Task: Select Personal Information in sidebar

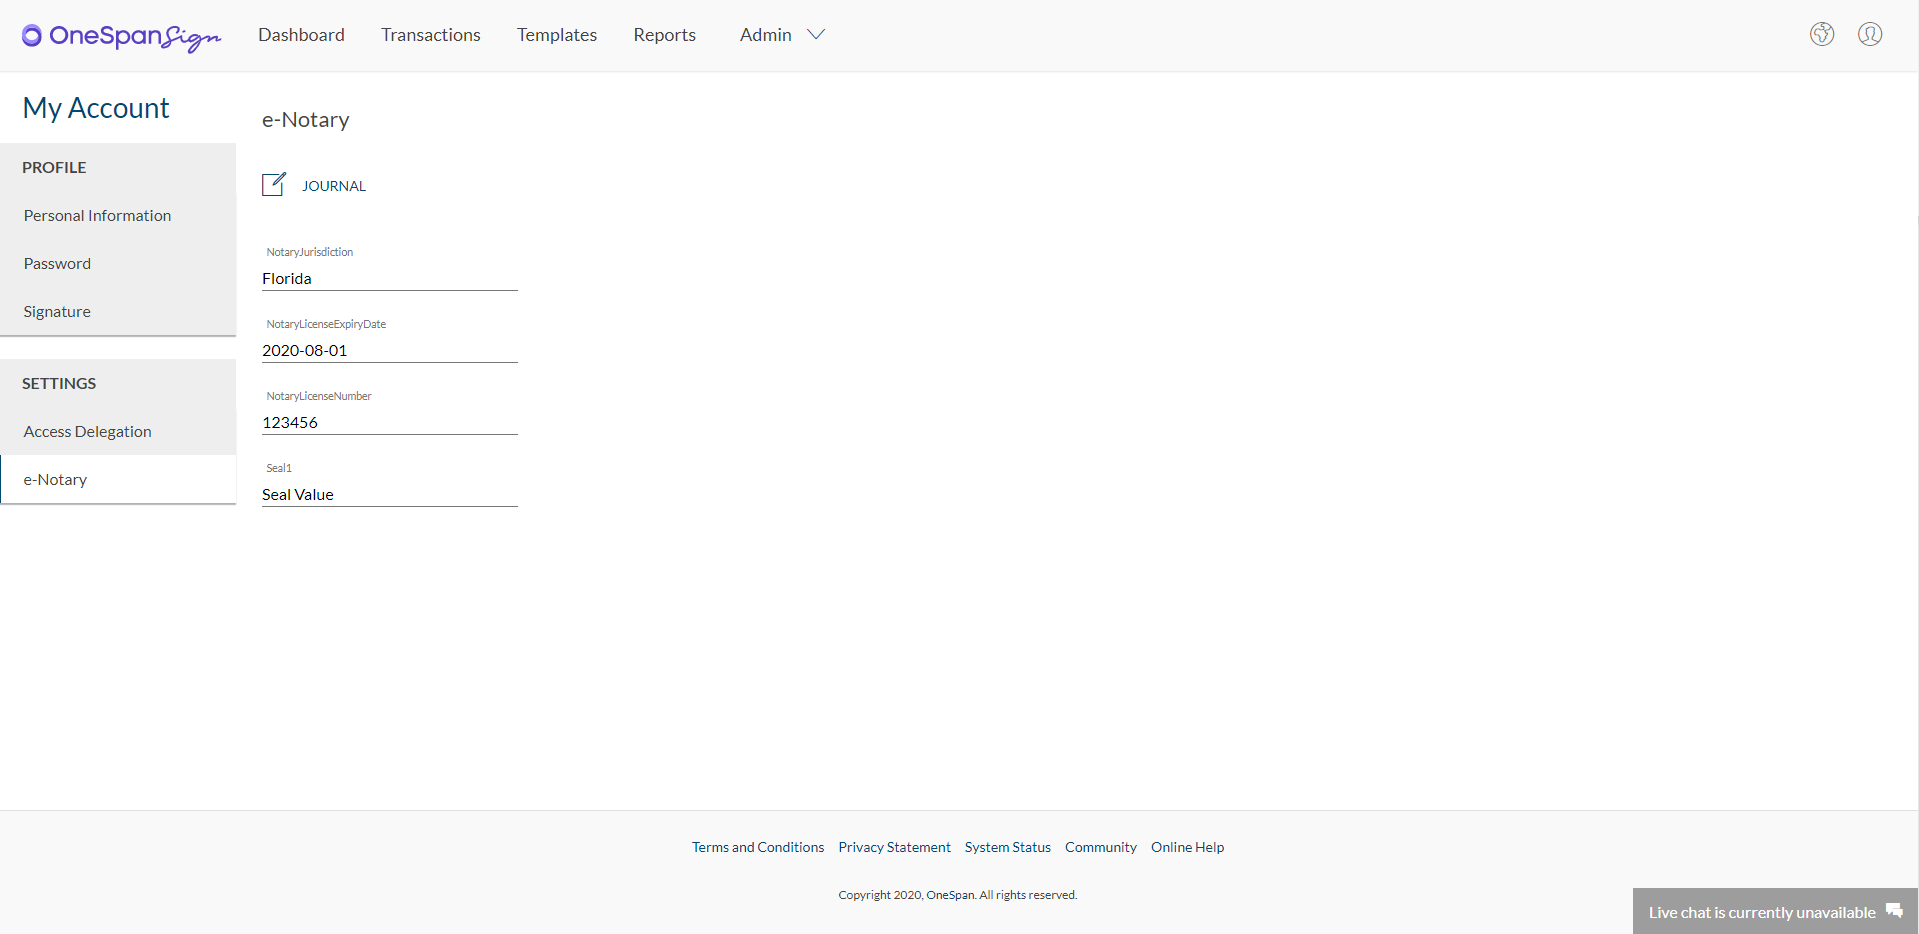Action: [118, 215]
